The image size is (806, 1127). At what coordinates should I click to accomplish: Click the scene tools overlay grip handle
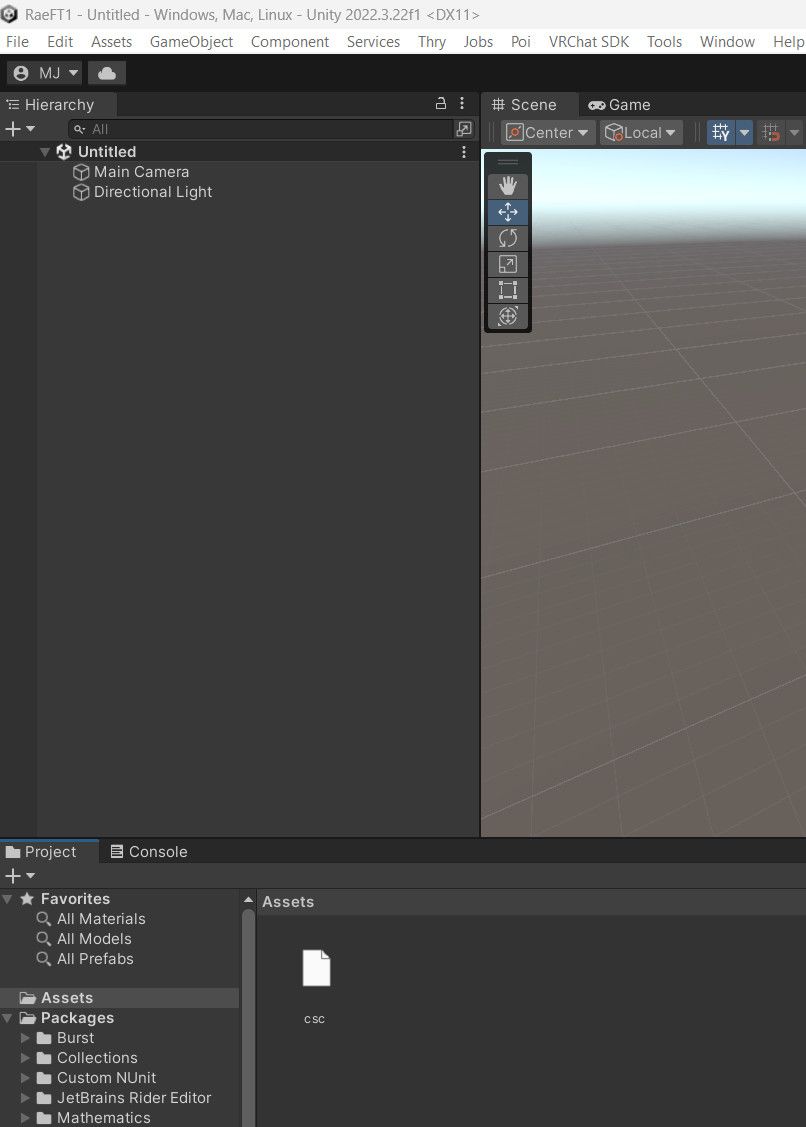508,162
